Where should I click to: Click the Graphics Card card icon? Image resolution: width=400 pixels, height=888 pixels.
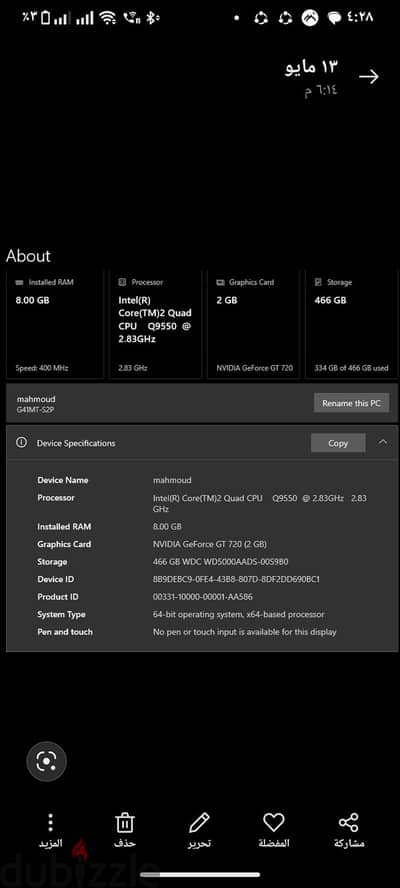(x=220, y=282)
